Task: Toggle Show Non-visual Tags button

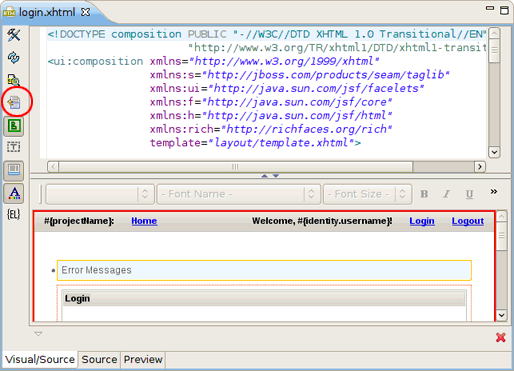Action: [x=14, y=147]
